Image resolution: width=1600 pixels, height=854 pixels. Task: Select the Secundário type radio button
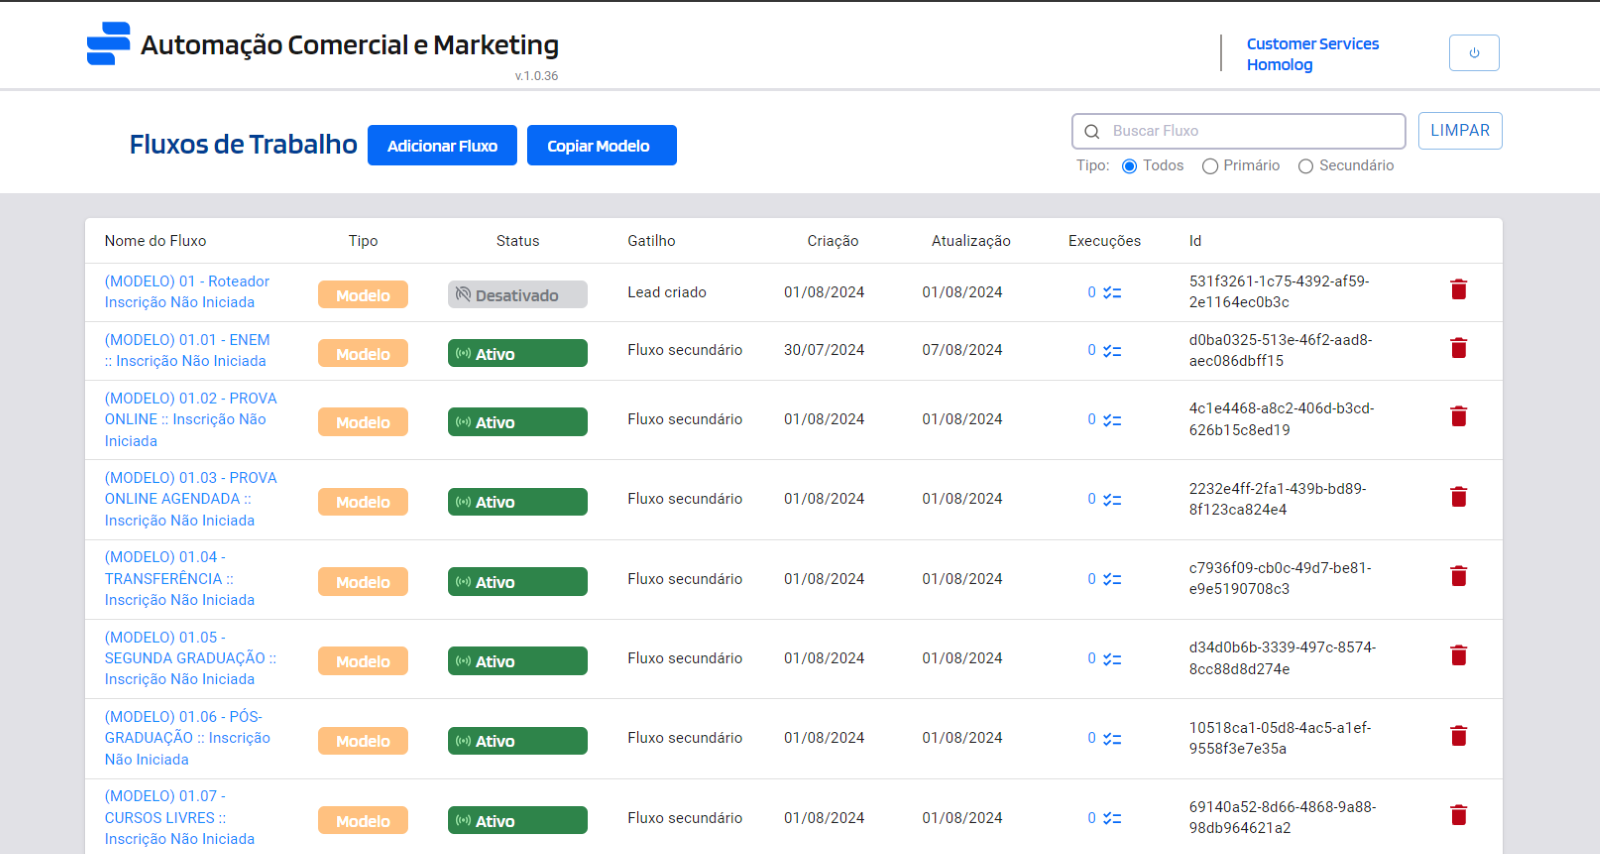tap(1306, 166)
